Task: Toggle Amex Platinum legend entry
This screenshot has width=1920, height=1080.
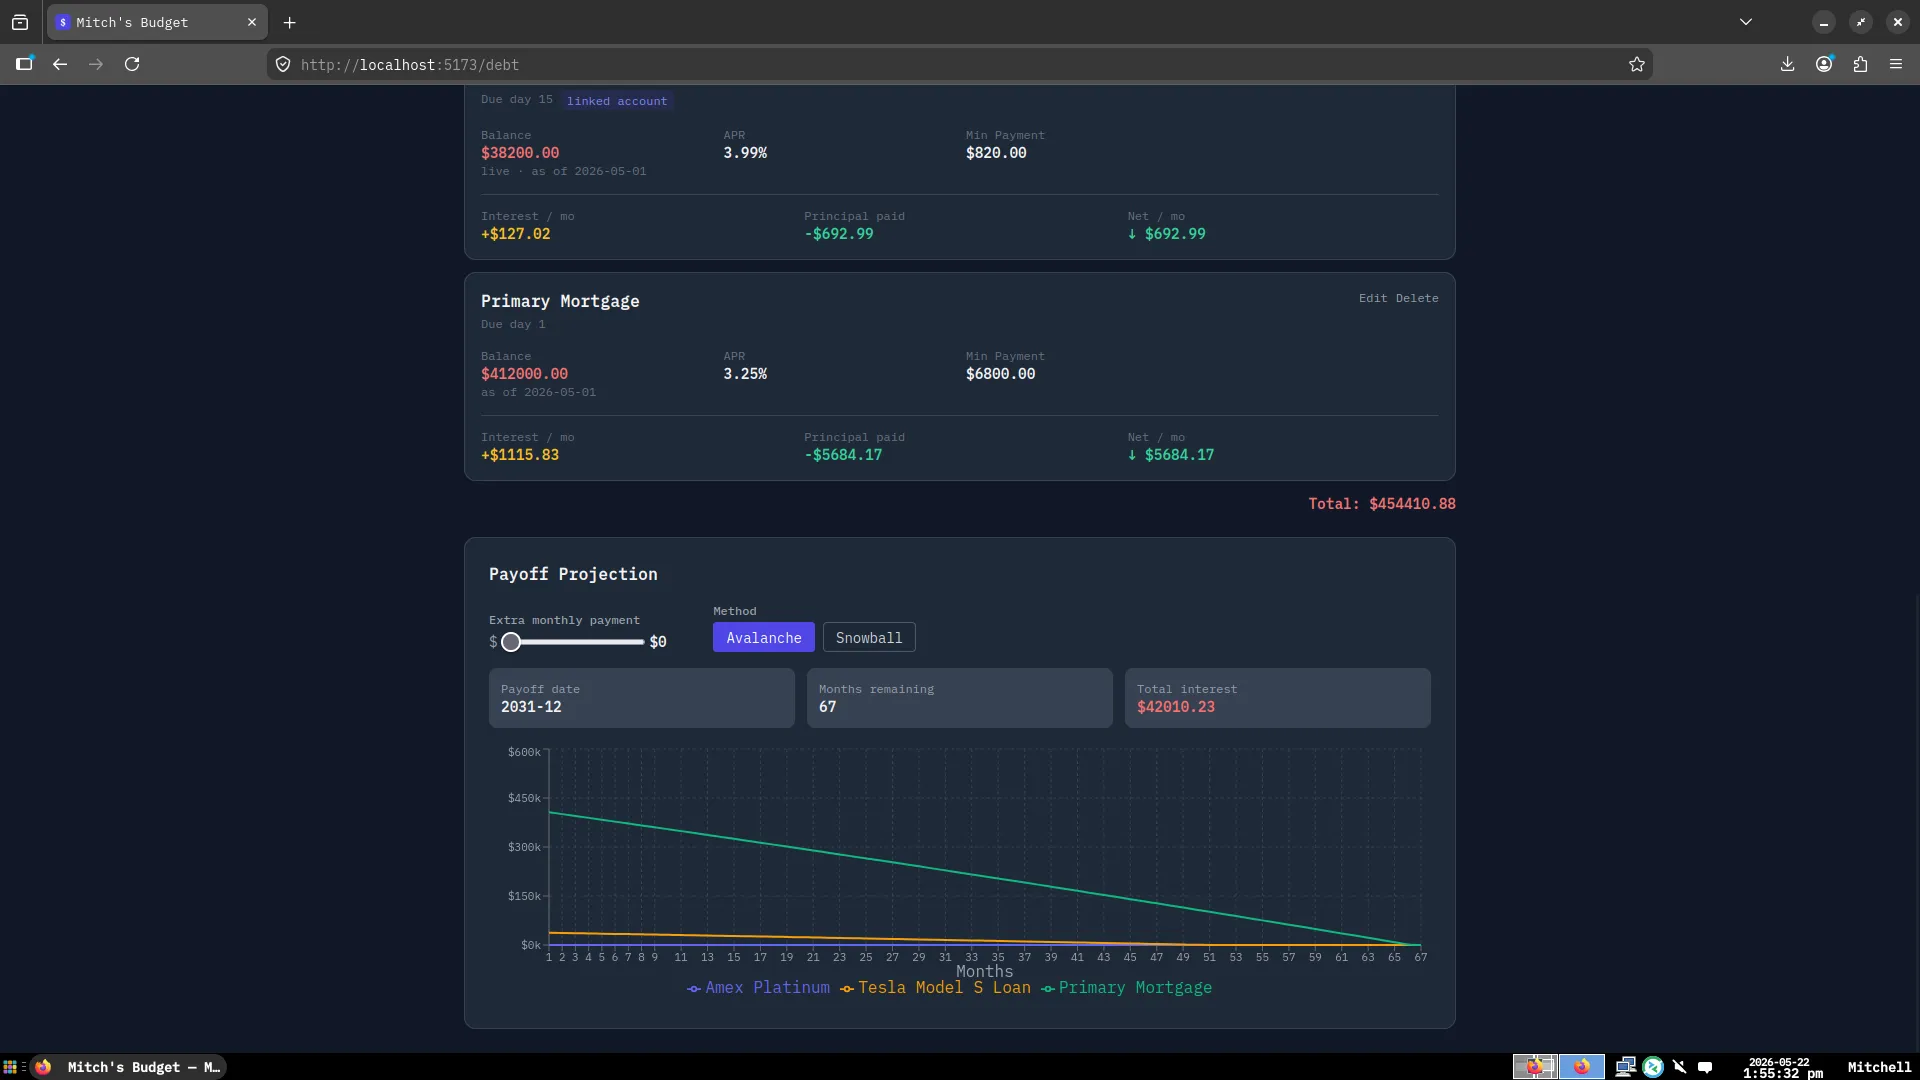Action: click(x=759, y=988)
